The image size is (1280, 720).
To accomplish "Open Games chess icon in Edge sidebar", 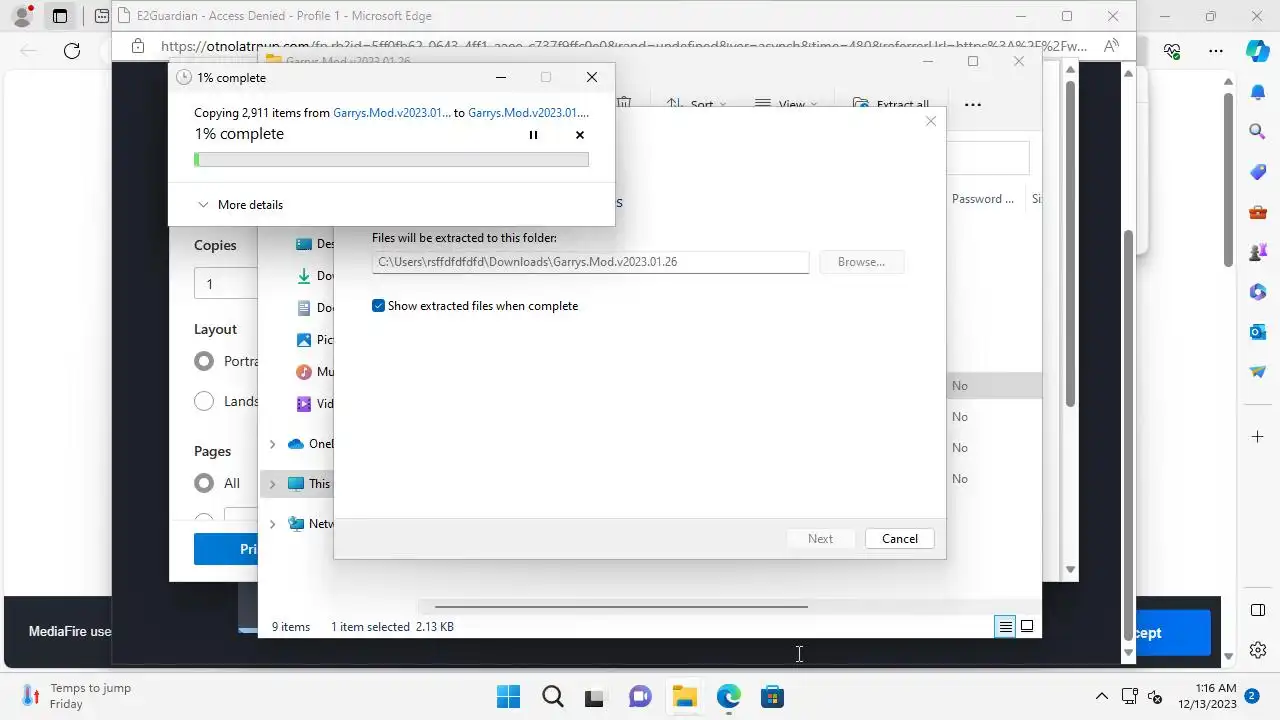I will 1258,252.
